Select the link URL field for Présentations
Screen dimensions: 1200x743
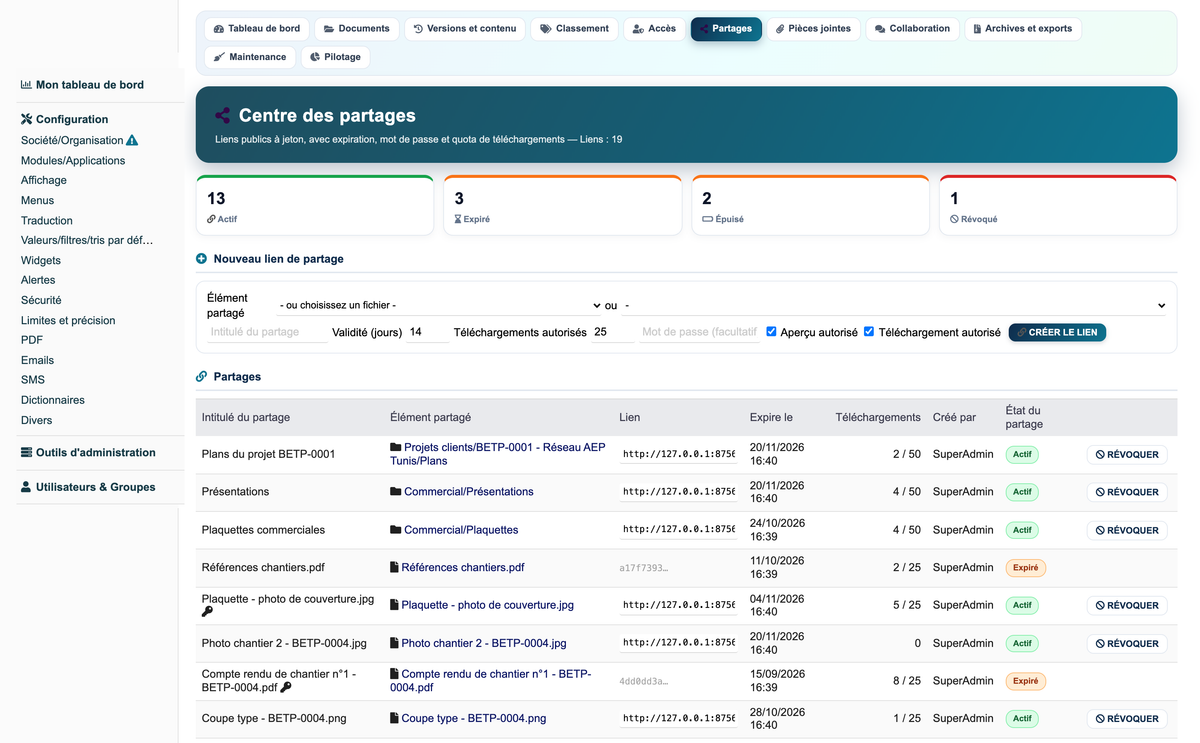click(x=678, y=492)
